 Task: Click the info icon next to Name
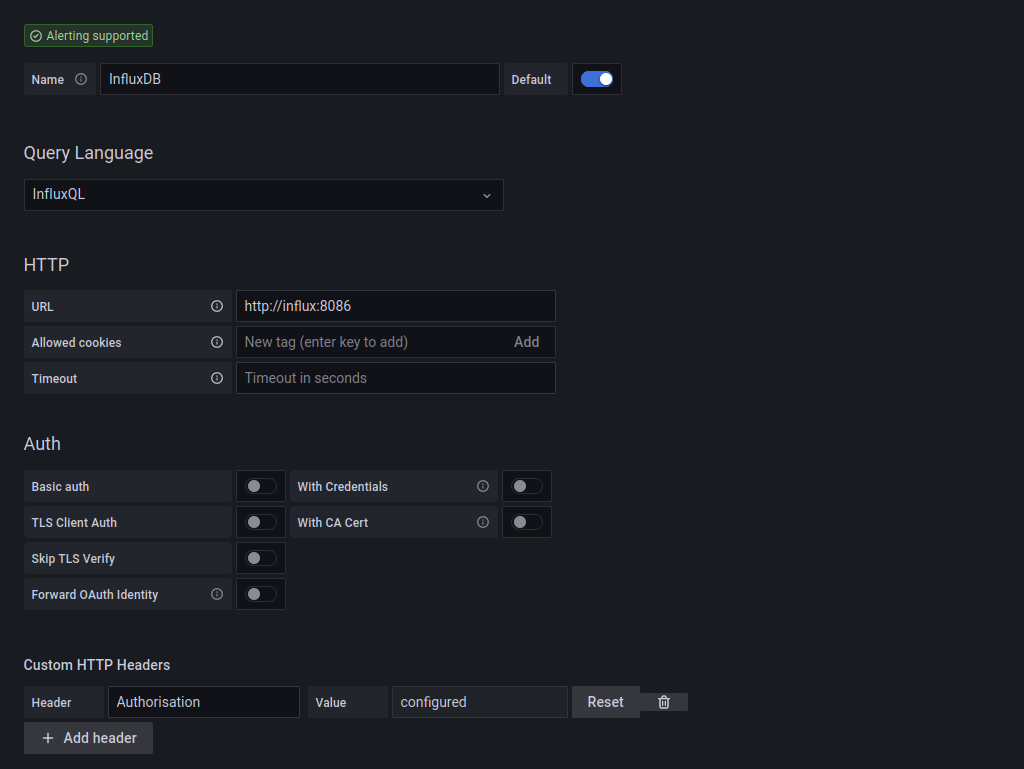(81, 79)
